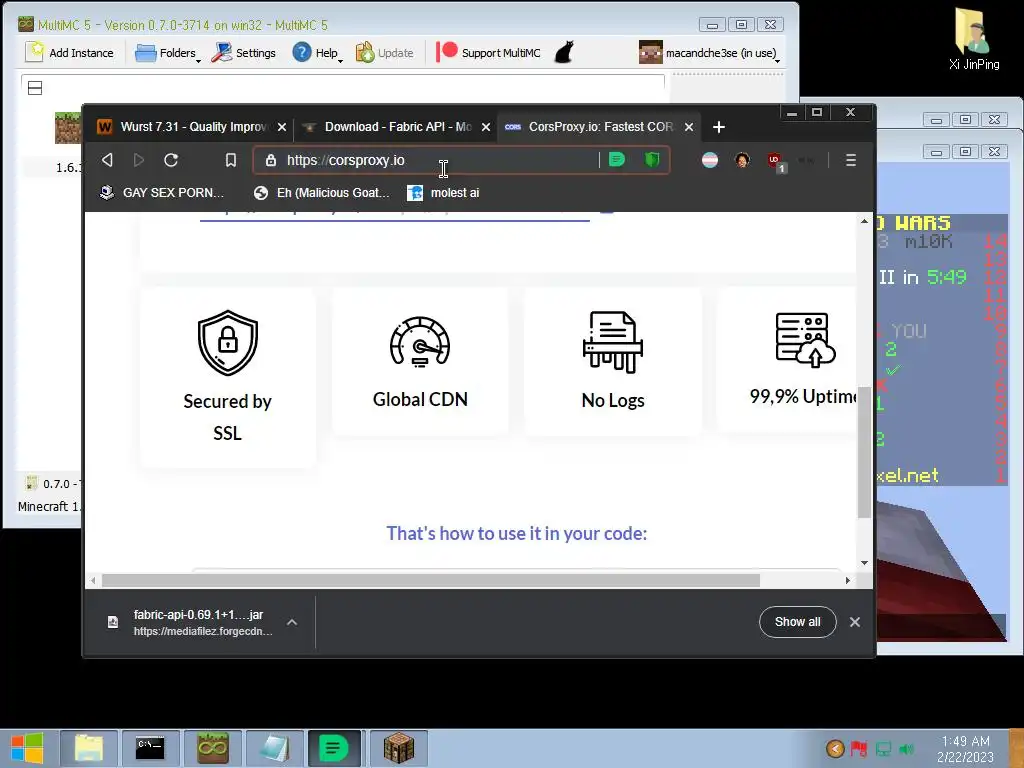
Task: Select the Minecraft grass block instance icon
Action: coord(68,127)
